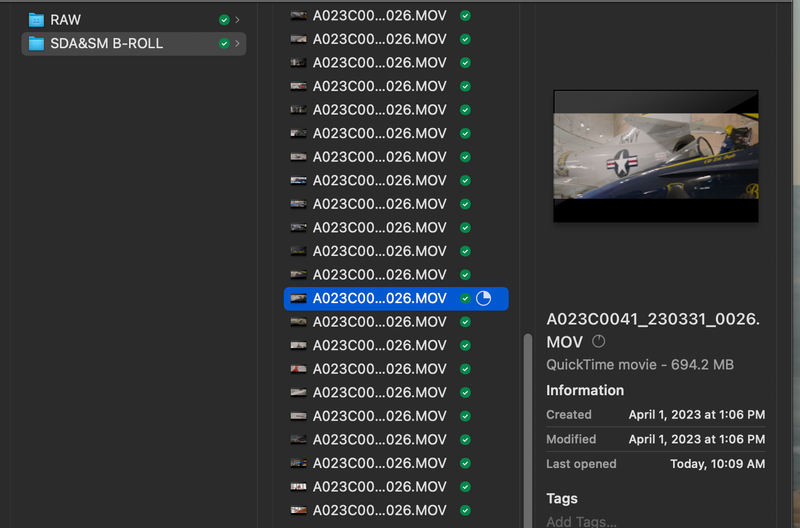
Task: Click the sync checkmark beside SDA&SM B-ROLL
Action: point(224,44)
